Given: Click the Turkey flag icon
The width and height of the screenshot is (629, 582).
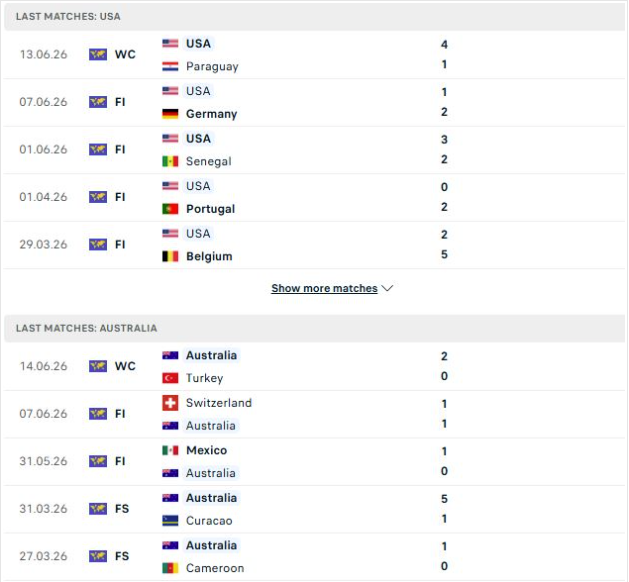Looking at the screenshot, I should (170, 378).
